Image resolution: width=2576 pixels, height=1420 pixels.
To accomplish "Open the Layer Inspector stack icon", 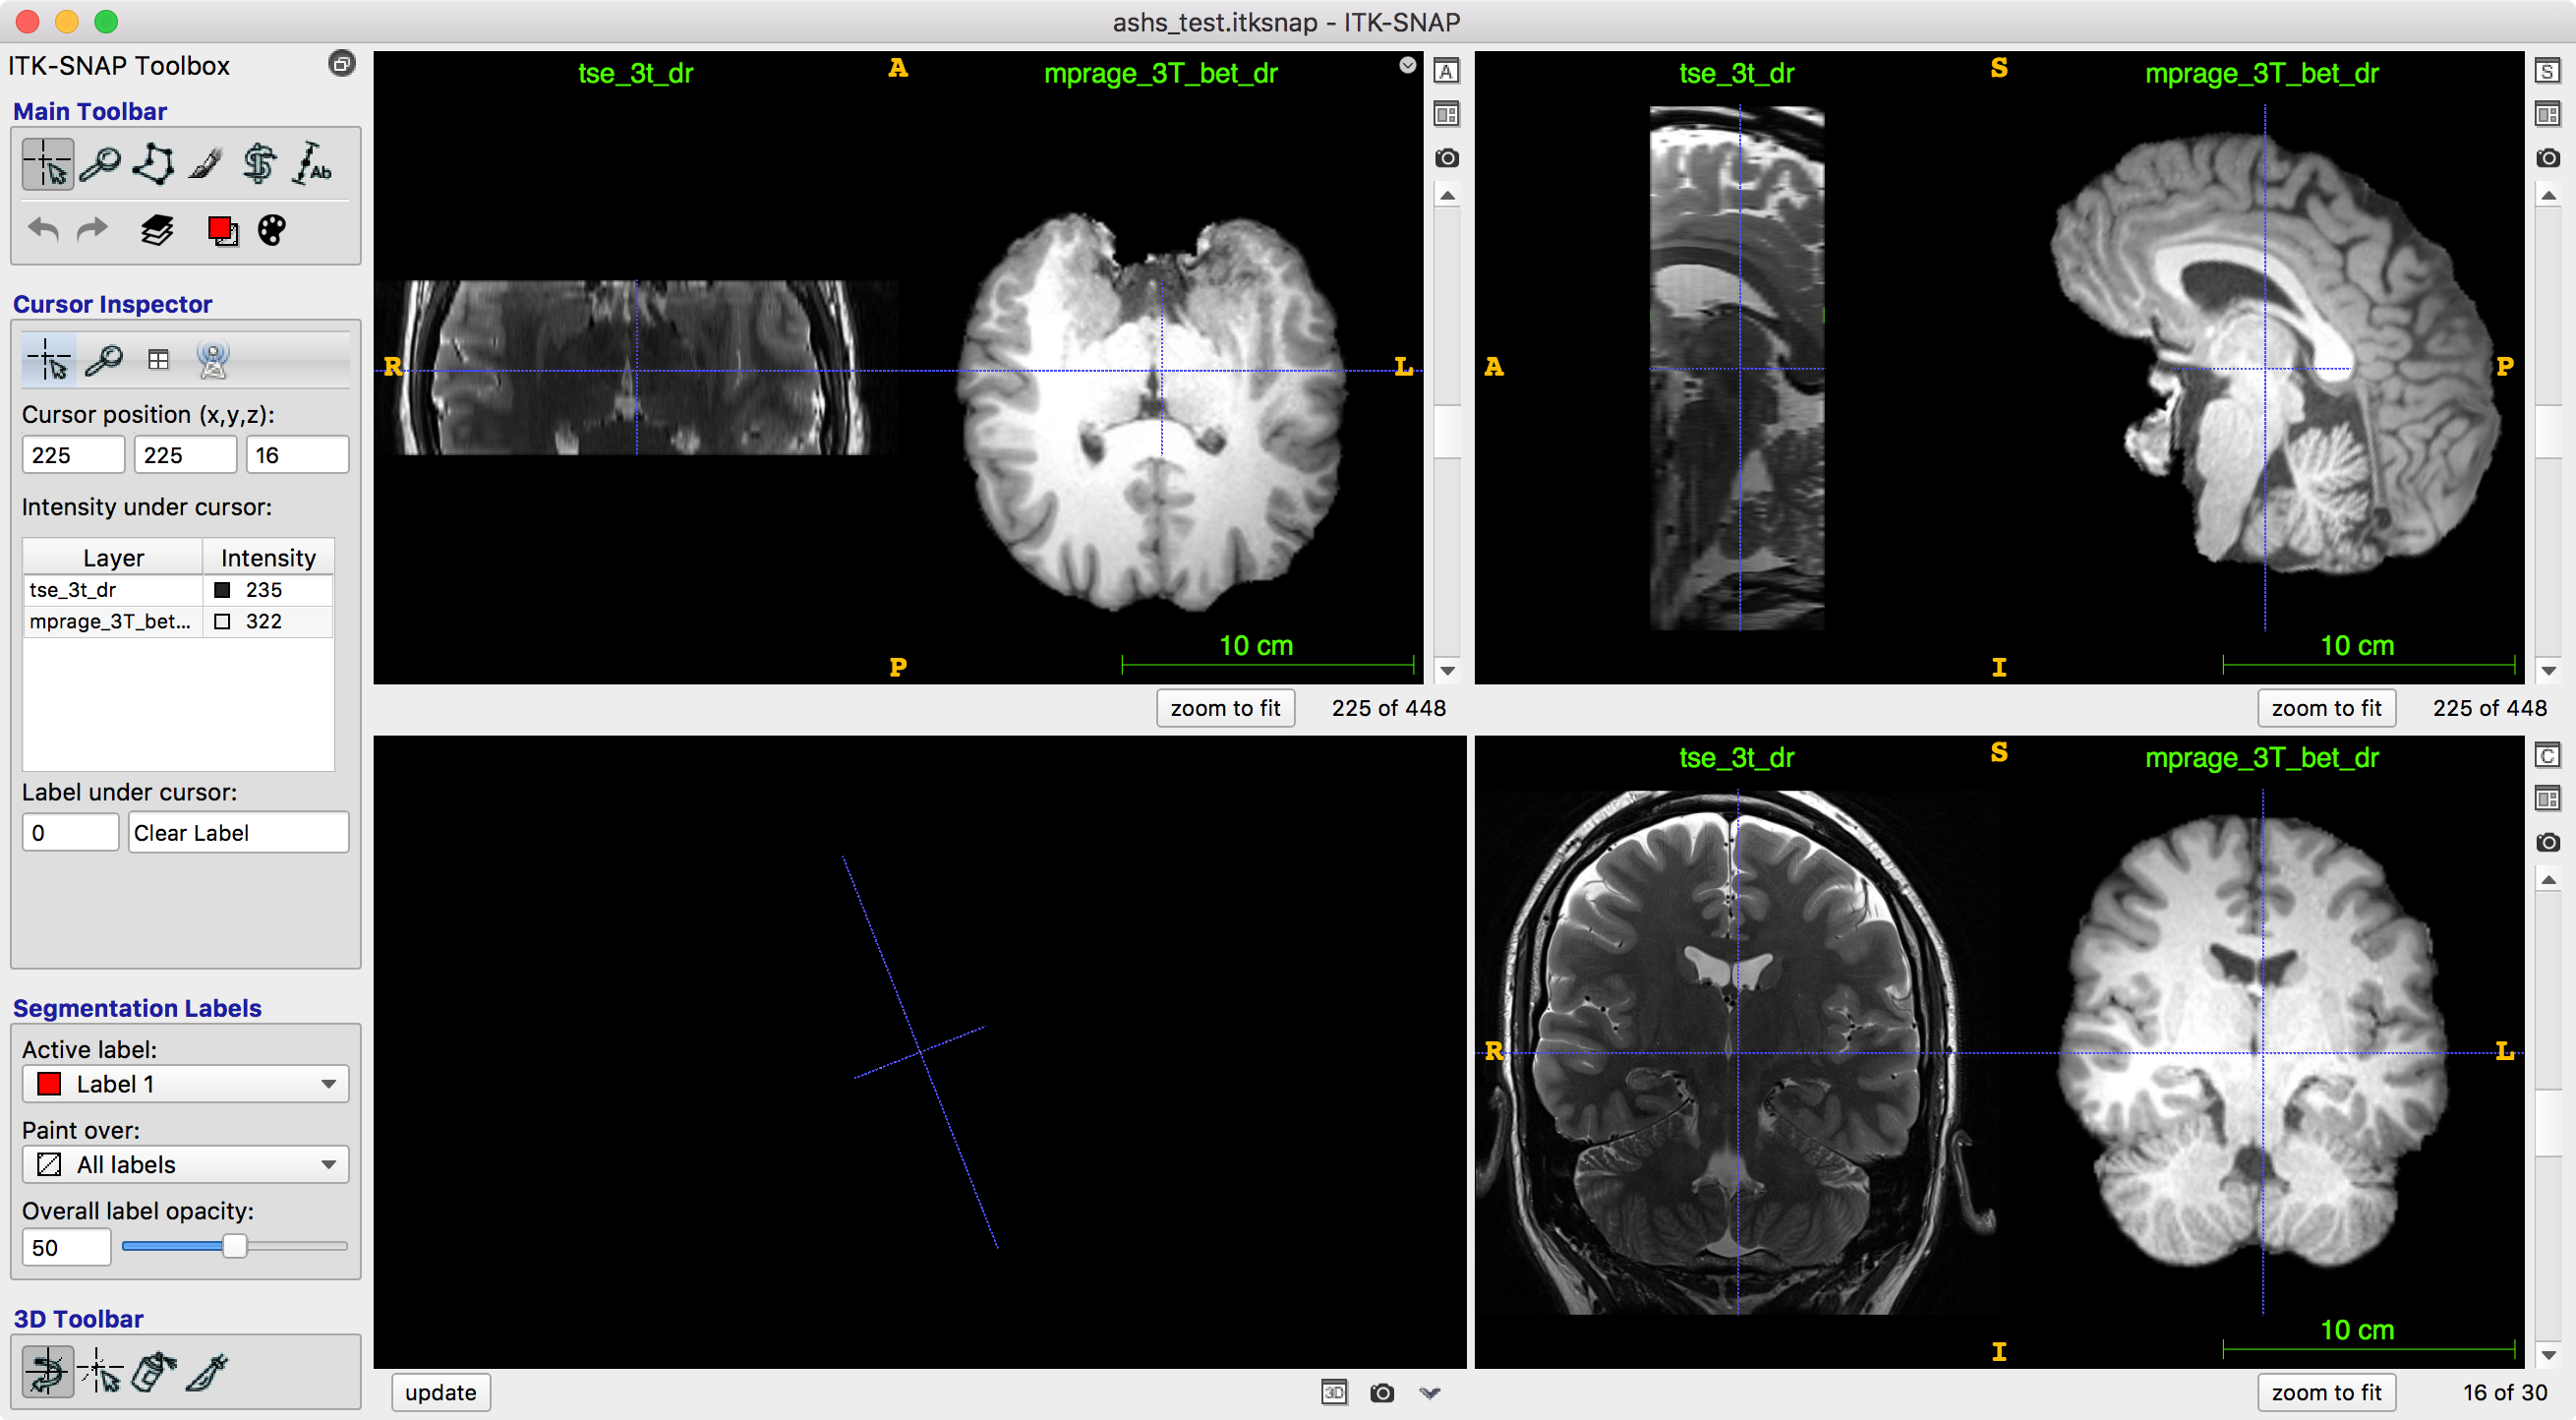I will (x=157, y=230).
